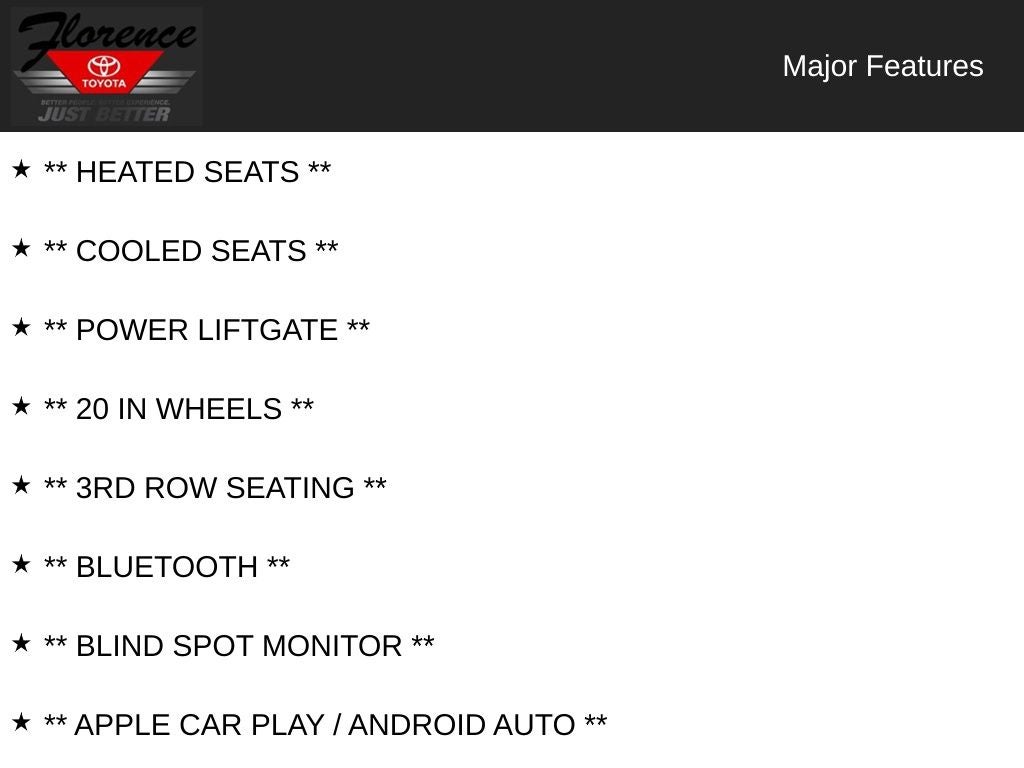Select the BLIND SPOT MONITOR feature text
1024x768 pixels.
point(239,646)
